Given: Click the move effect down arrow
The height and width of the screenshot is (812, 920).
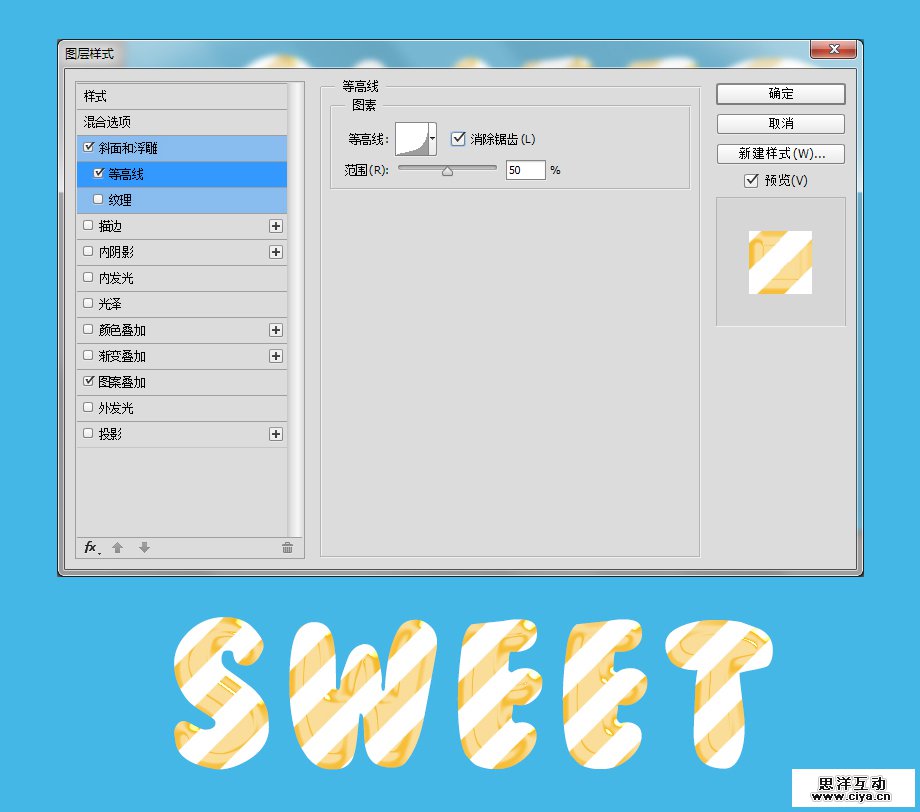Looking at the screenshot, I should (144, 547).
